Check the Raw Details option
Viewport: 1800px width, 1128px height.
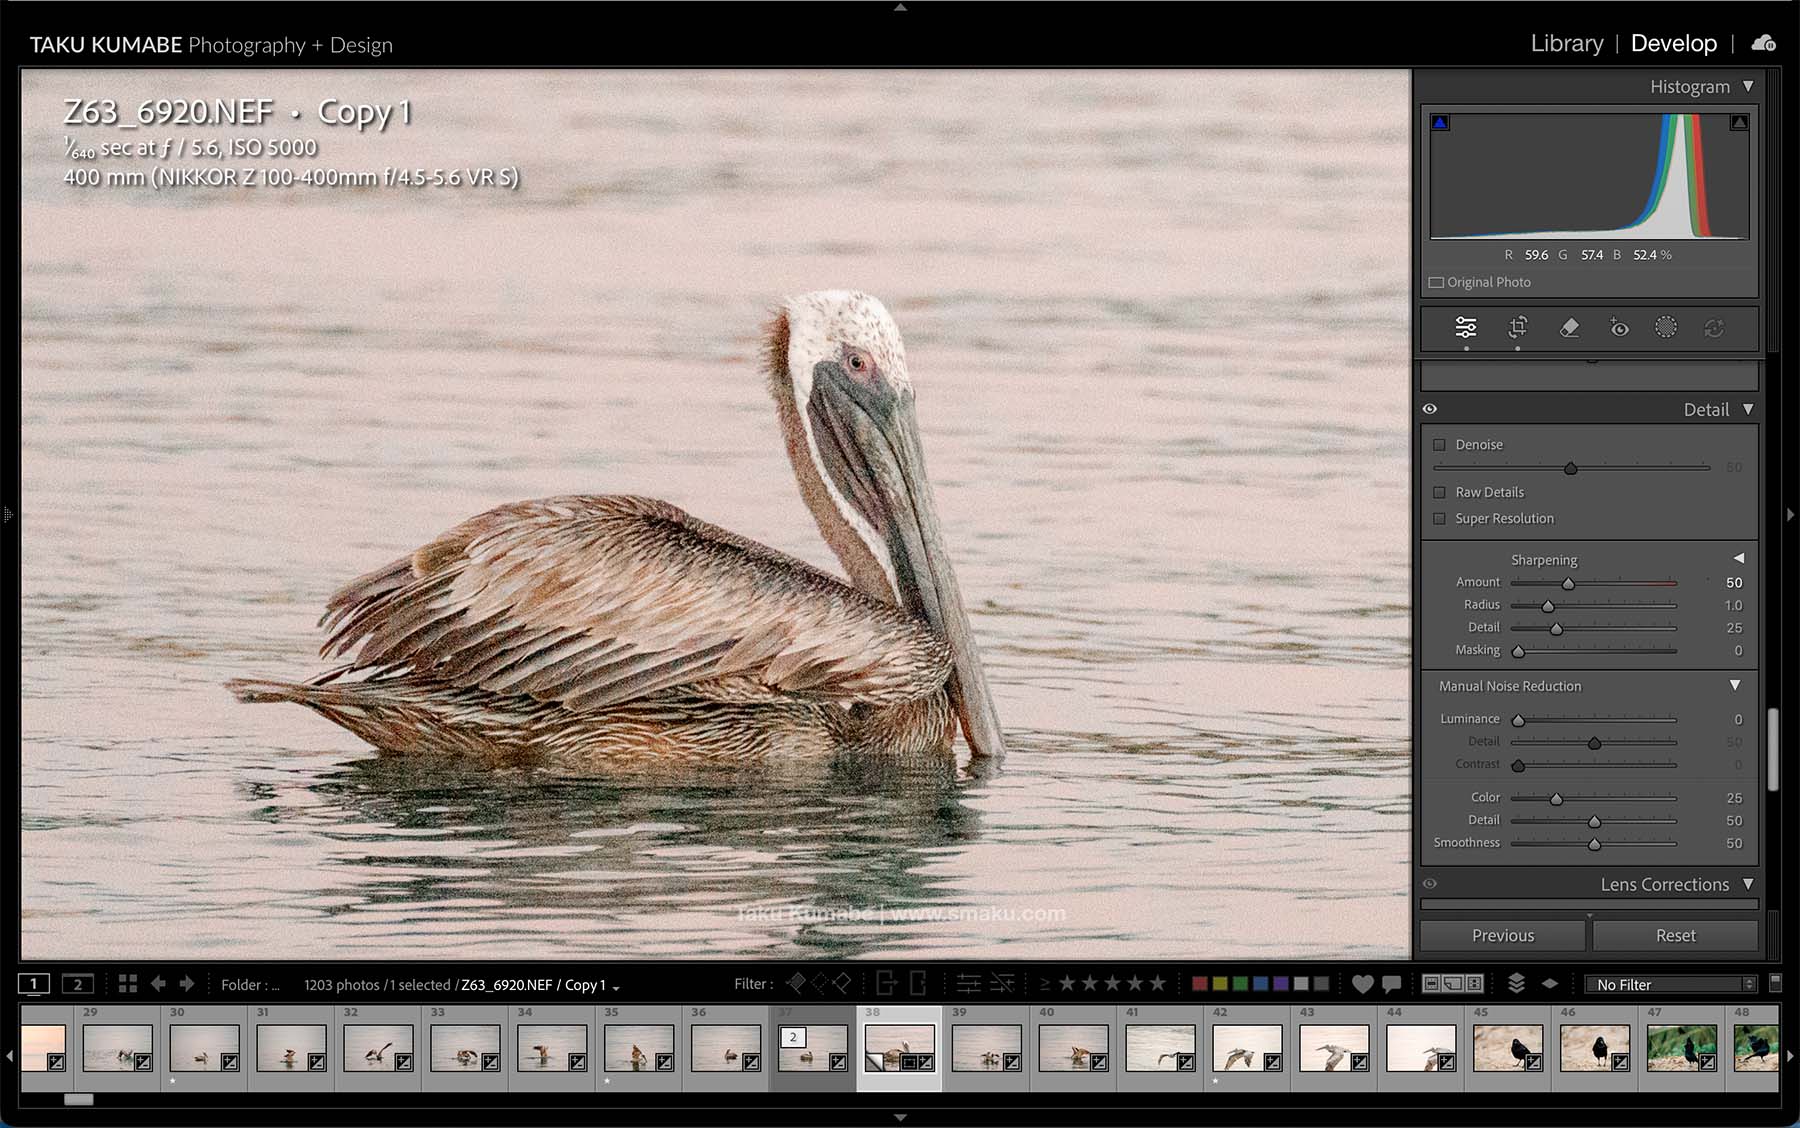pyautogui.click(x=1439, y=492)
